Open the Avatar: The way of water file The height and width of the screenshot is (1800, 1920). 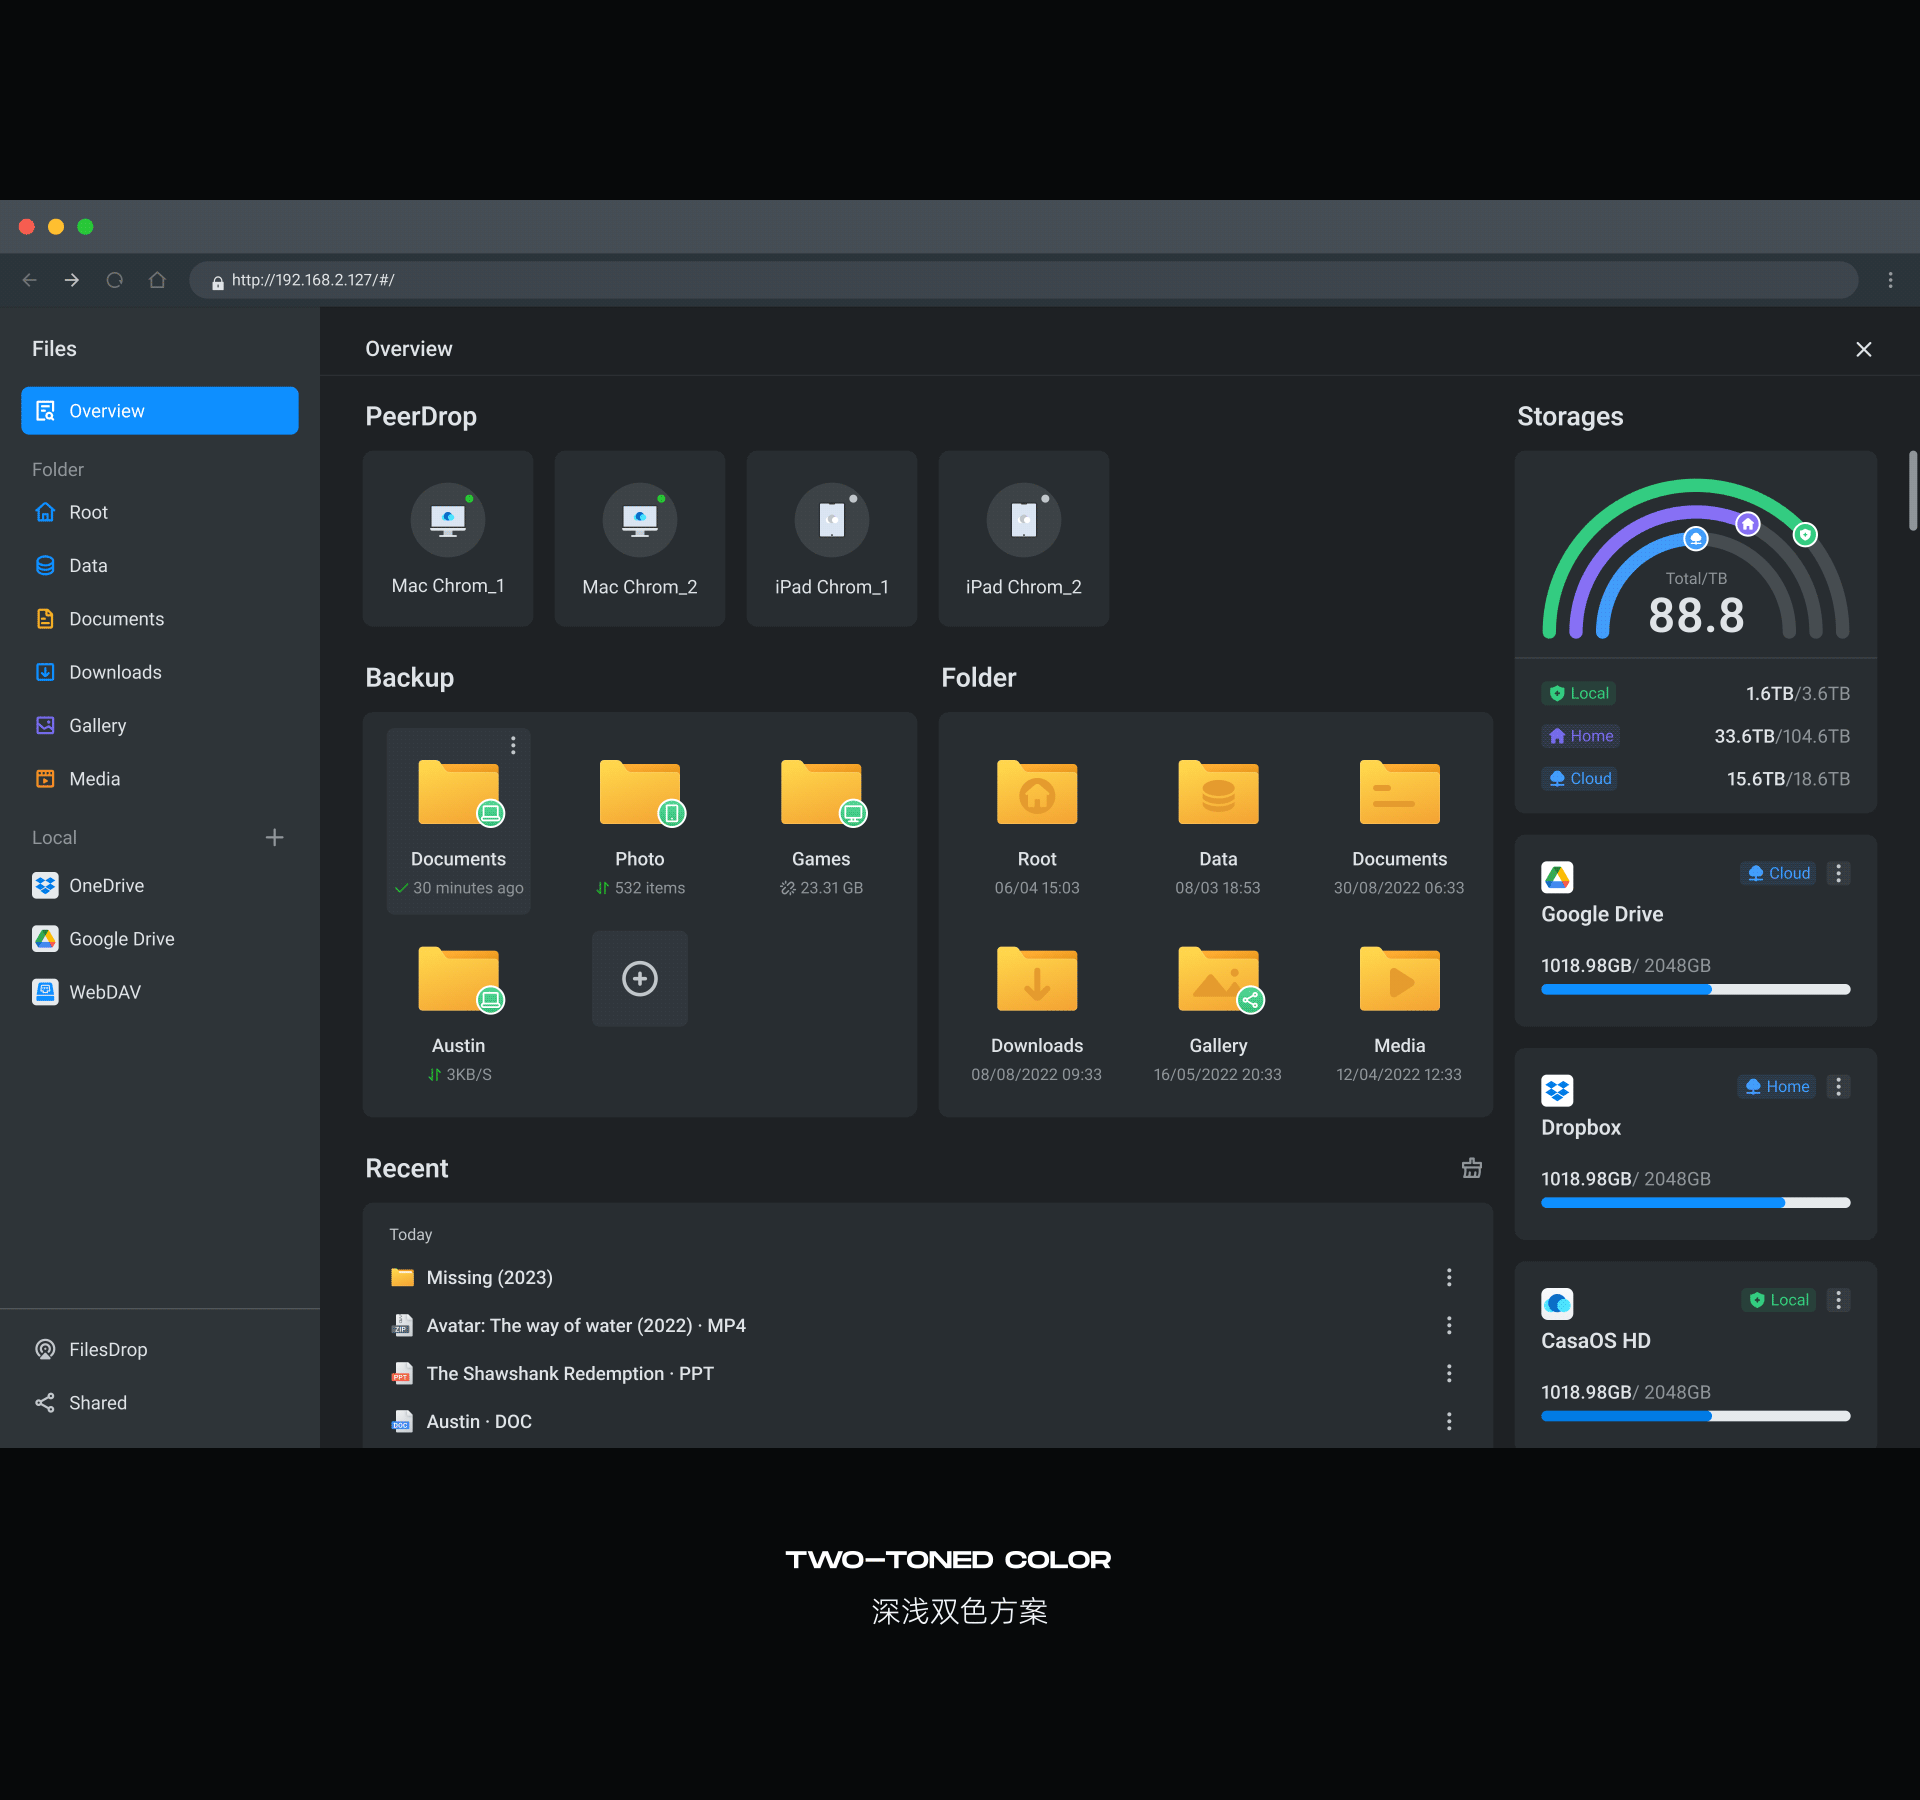(x=585, y=1325)
